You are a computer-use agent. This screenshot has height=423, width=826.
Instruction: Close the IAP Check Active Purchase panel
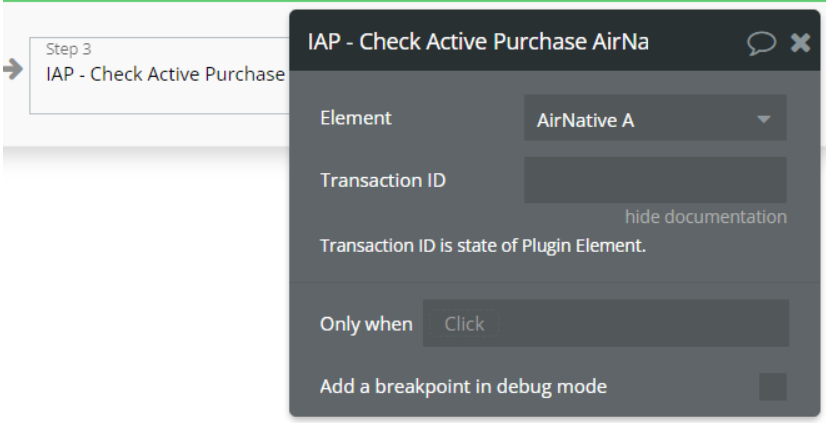(x=800, y=42)
